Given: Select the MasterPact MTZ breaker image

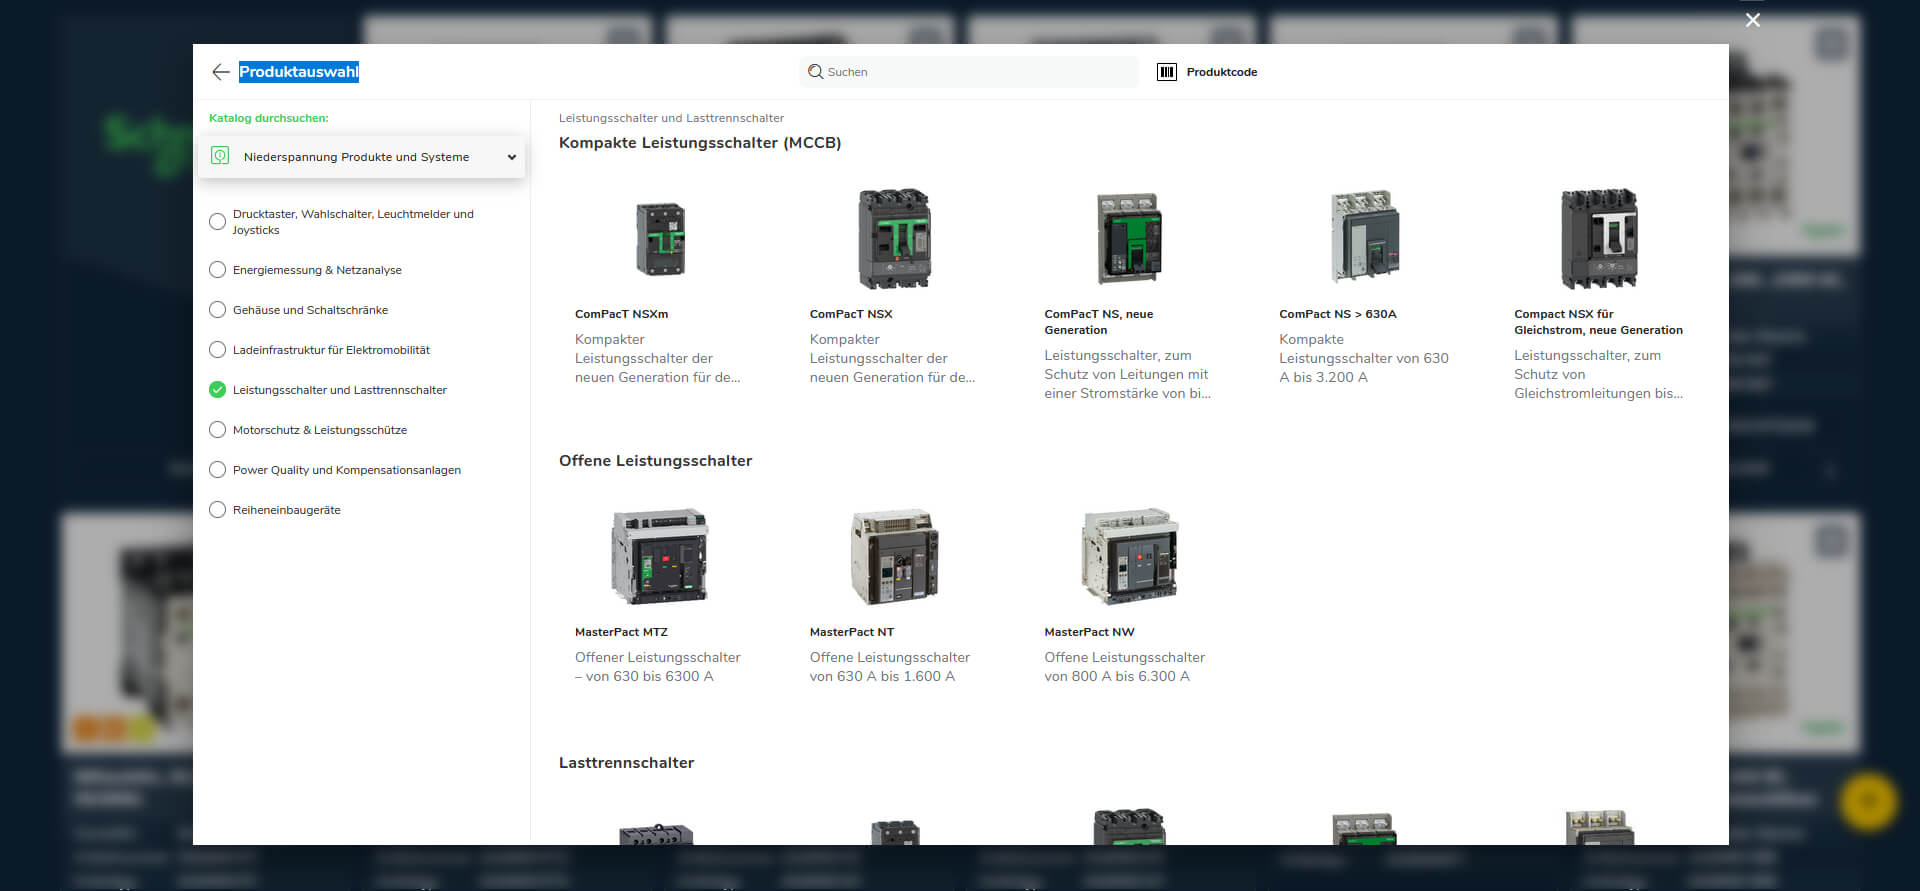Looking at the screenshot, I should (x=660, y=556).
